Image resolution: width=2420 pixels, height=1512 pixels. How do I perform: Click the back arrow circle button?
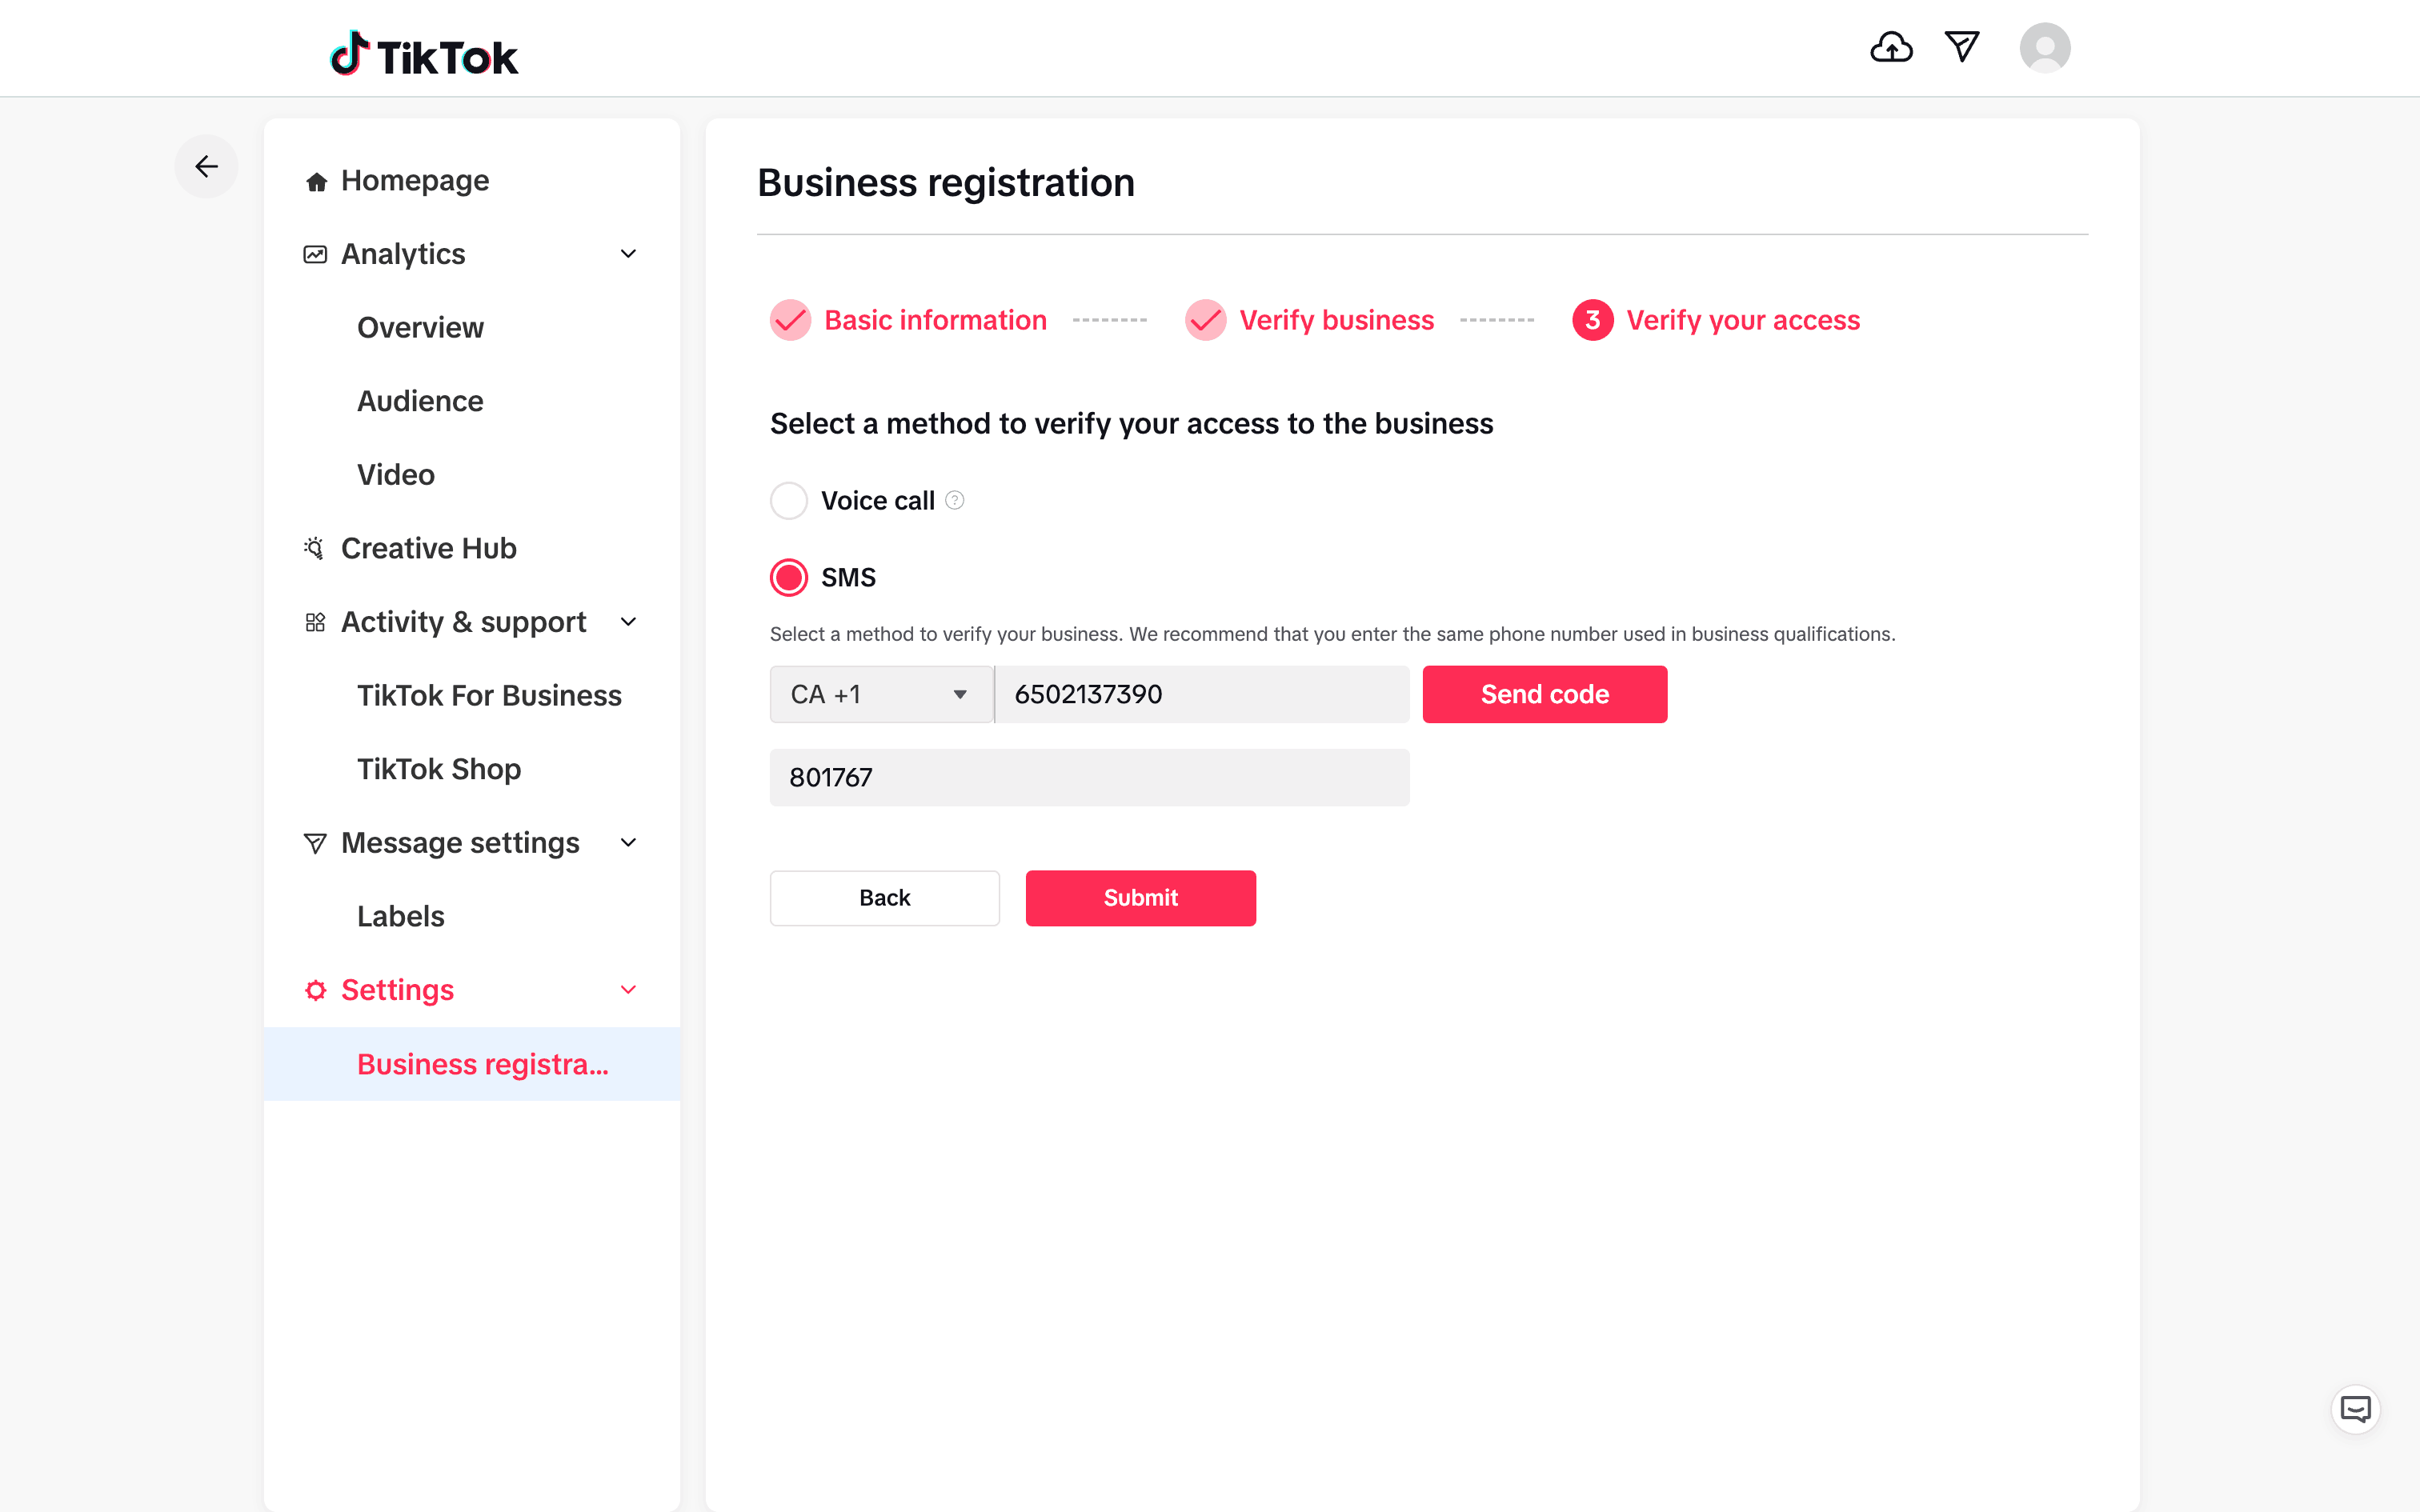point(206,166)
